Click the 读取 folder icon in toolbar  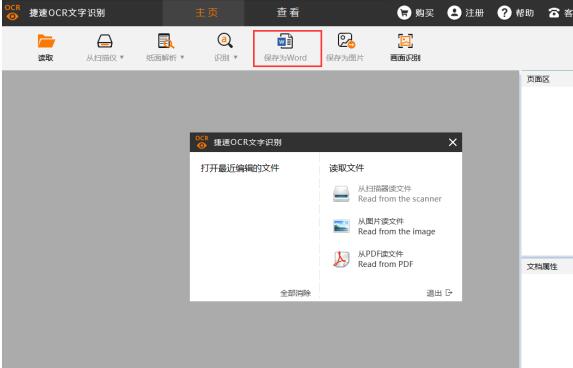[46, 41]
